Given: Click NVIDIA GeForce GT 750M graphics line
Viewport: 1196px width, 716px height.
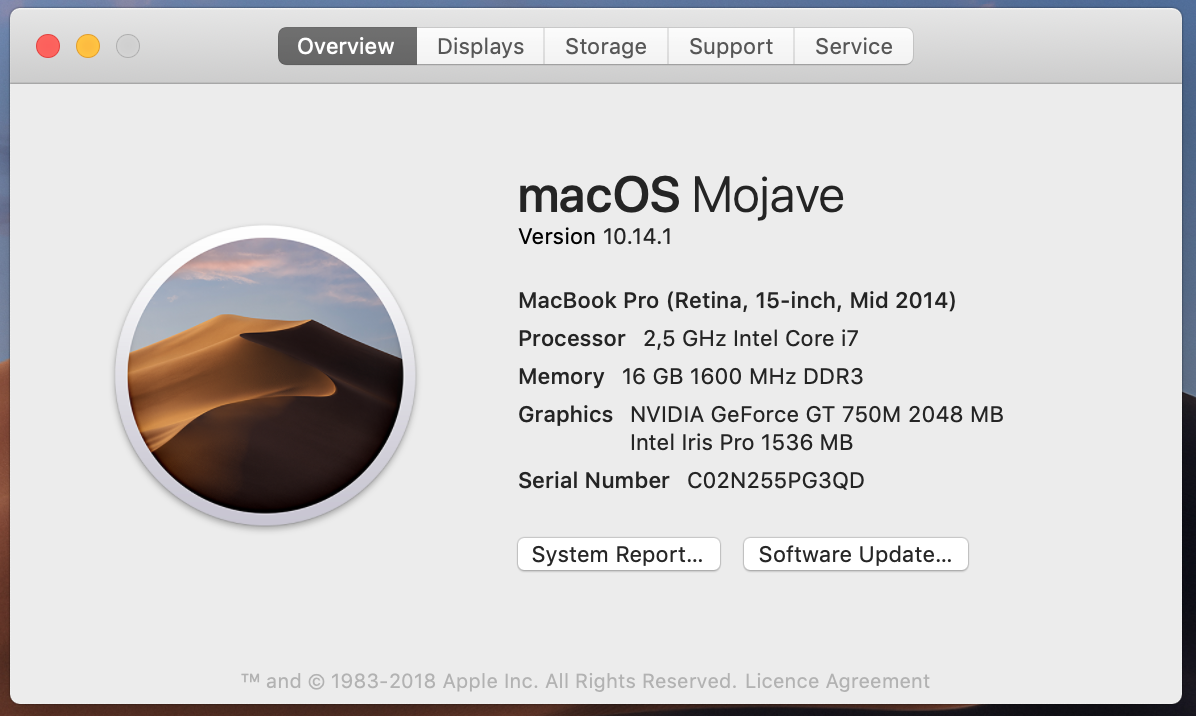Looking at the screenshot, I should click(x=816, y=415).
